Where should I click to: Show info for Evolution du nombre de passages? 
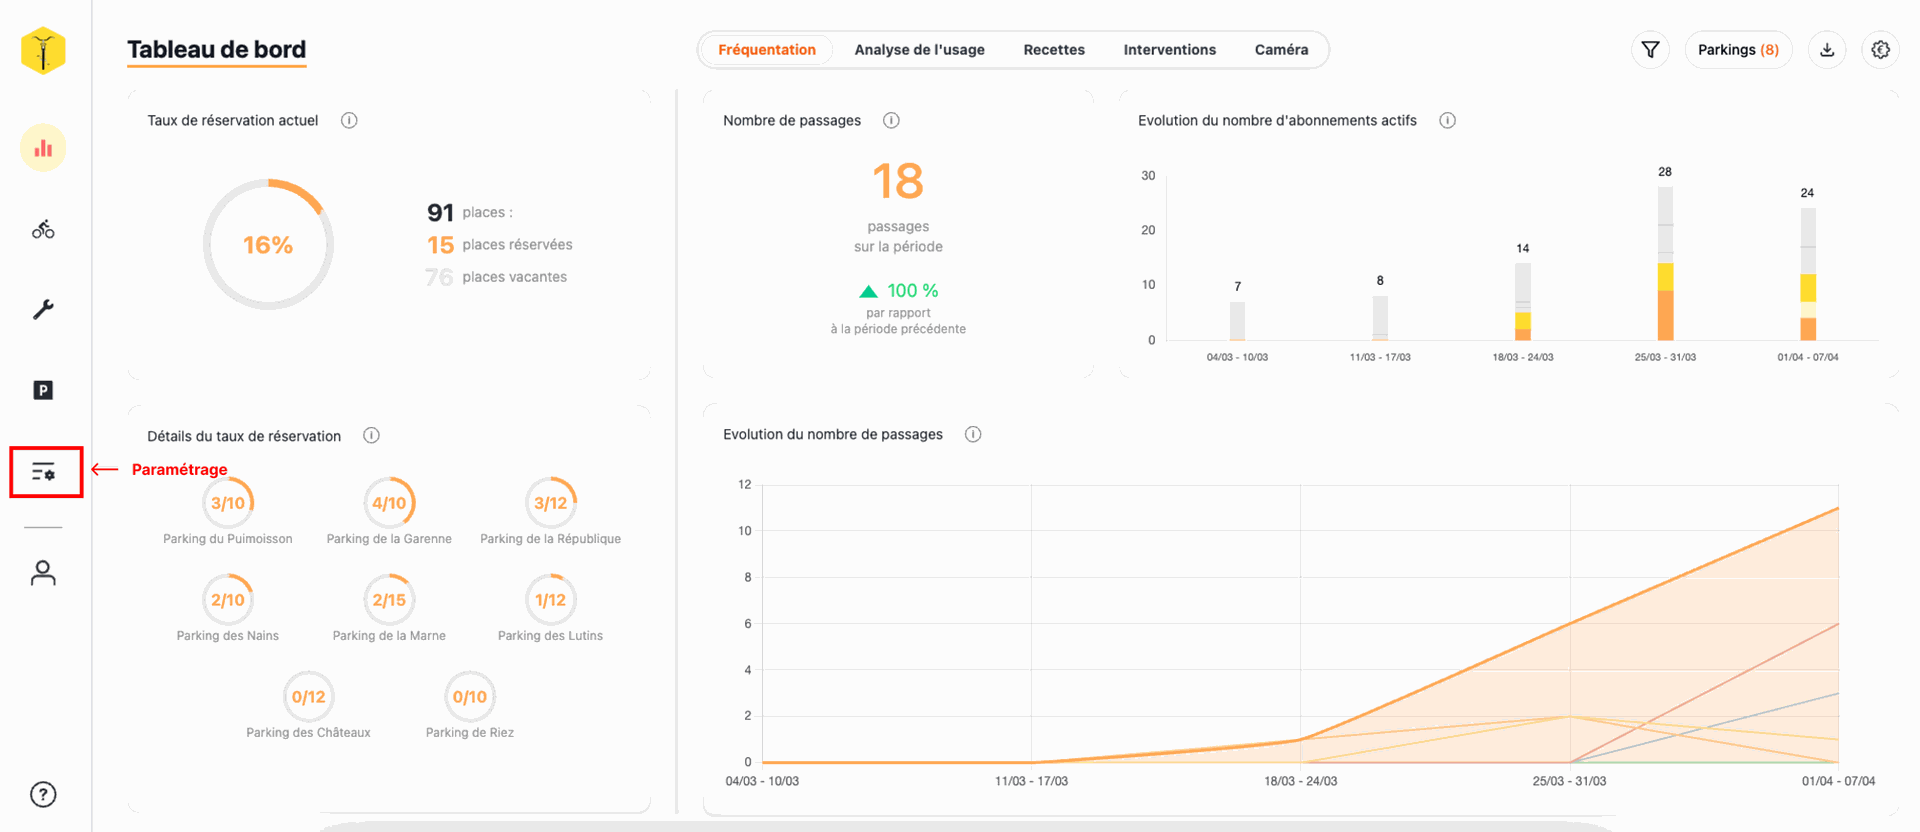tap(973, 434)
